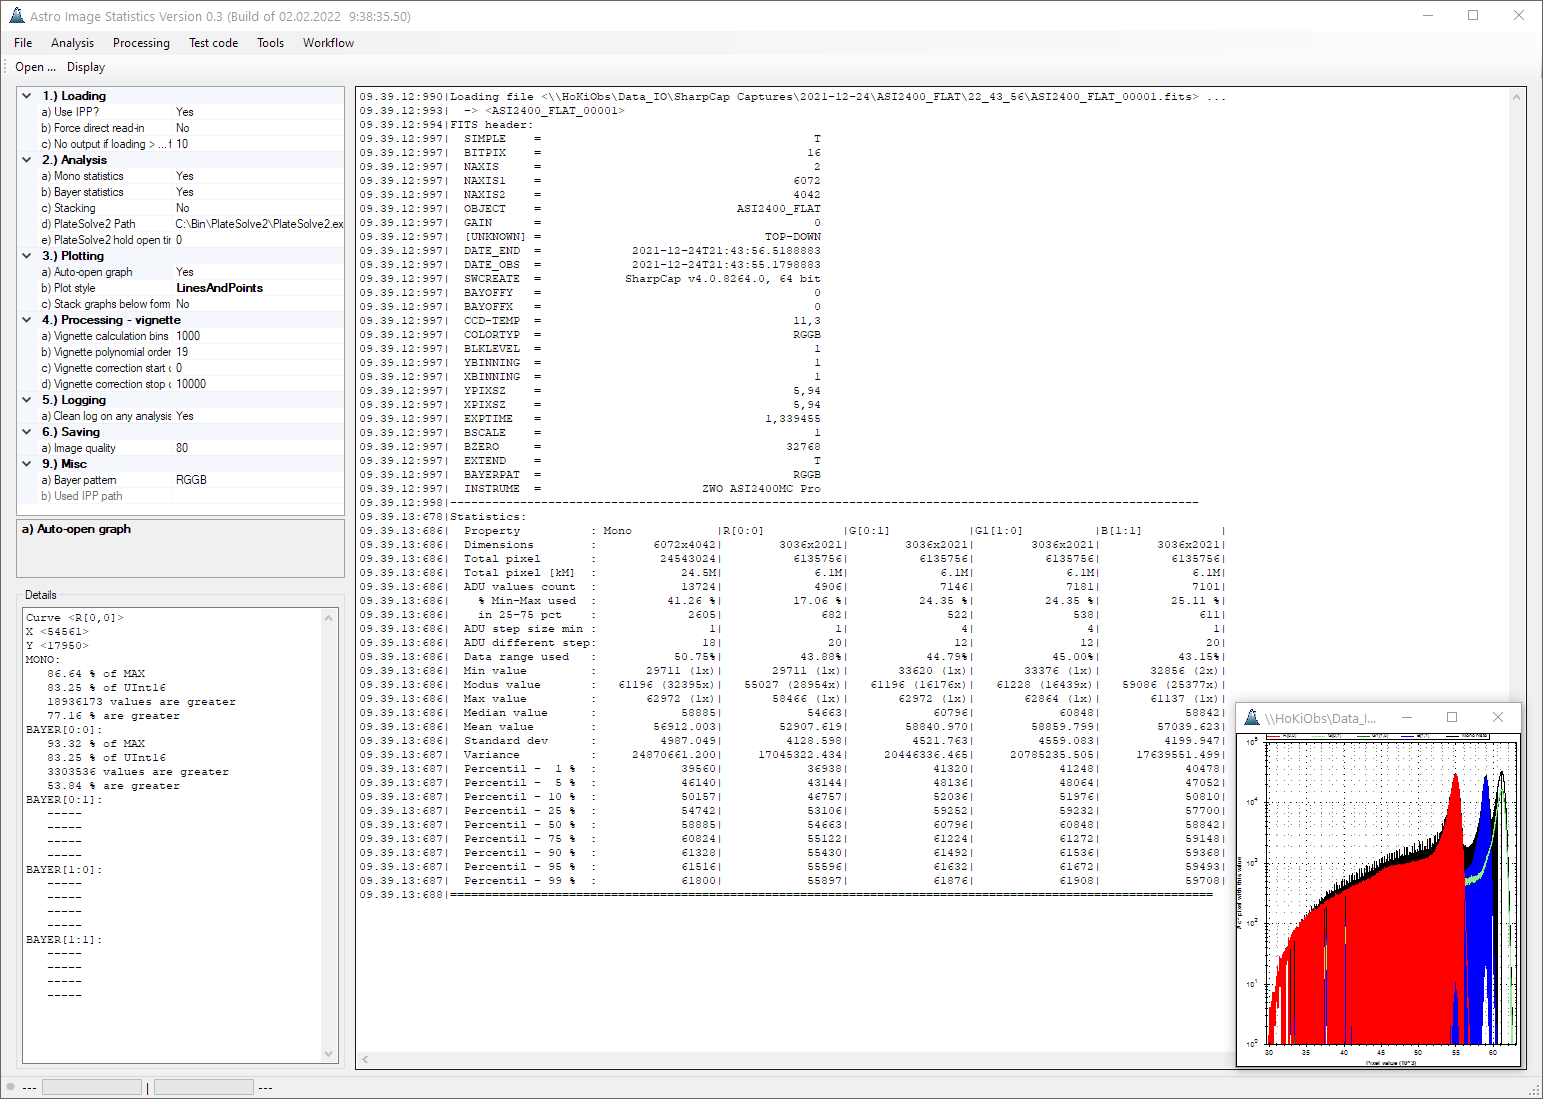Open the Processing menu
The width and height of the screenshot is (1543, 1099).
(141, 43)
